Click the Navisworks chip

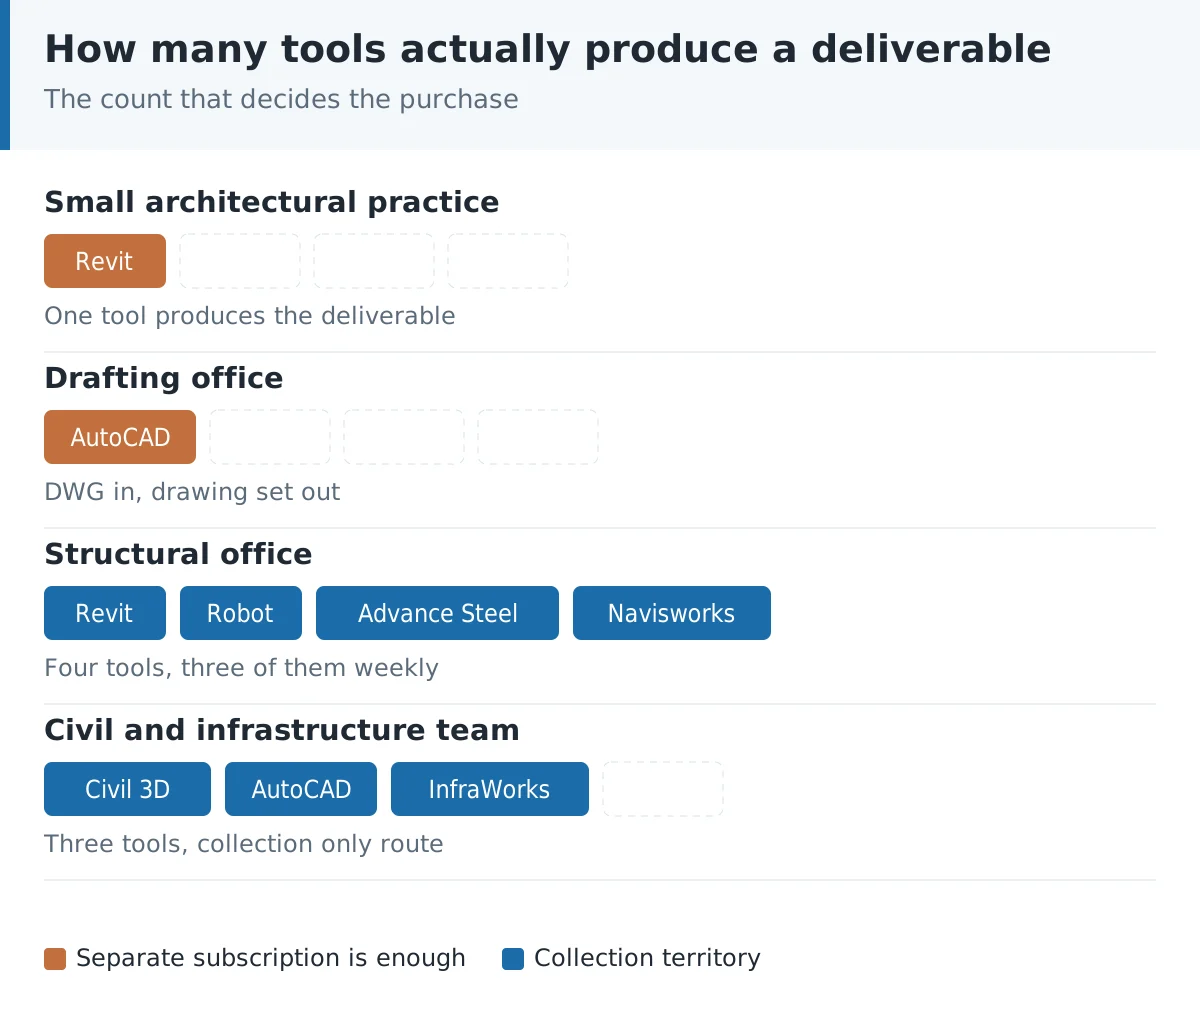pyautogui.click(x=672, y=613)
